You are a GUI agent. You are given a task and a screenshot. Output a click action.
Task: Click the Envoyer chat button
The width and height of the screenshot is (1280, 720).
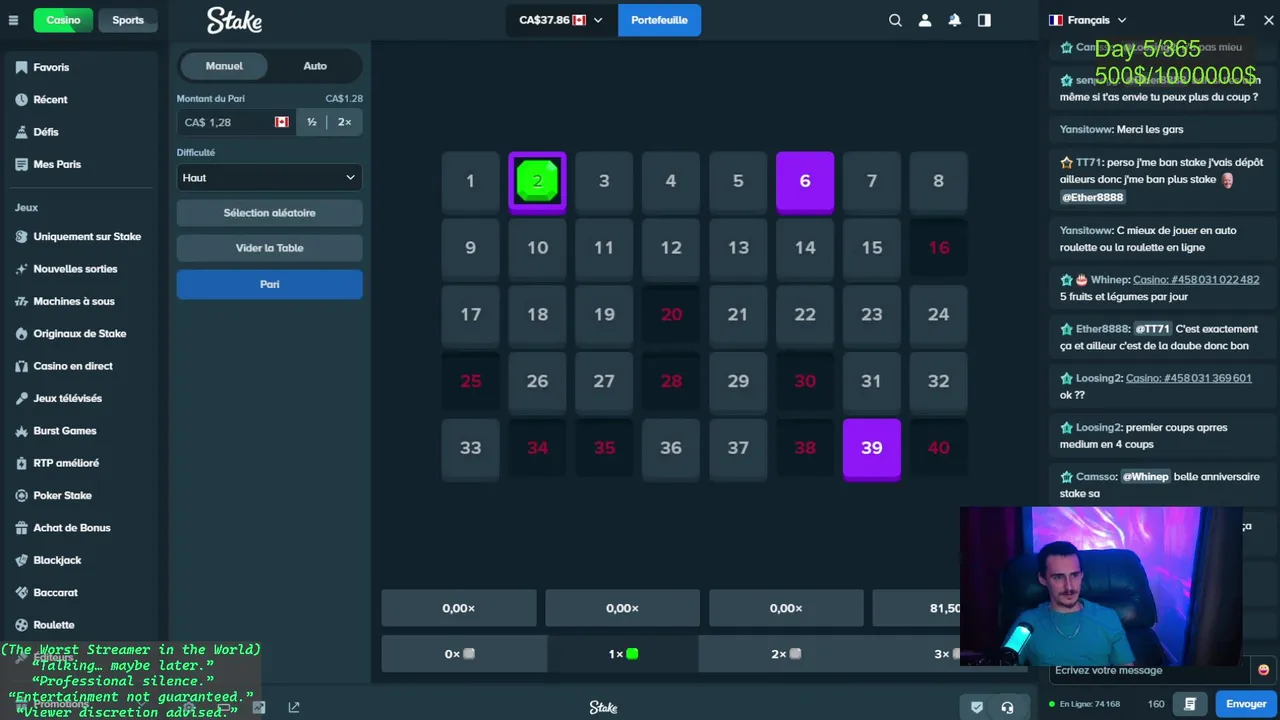(1246, 704)
